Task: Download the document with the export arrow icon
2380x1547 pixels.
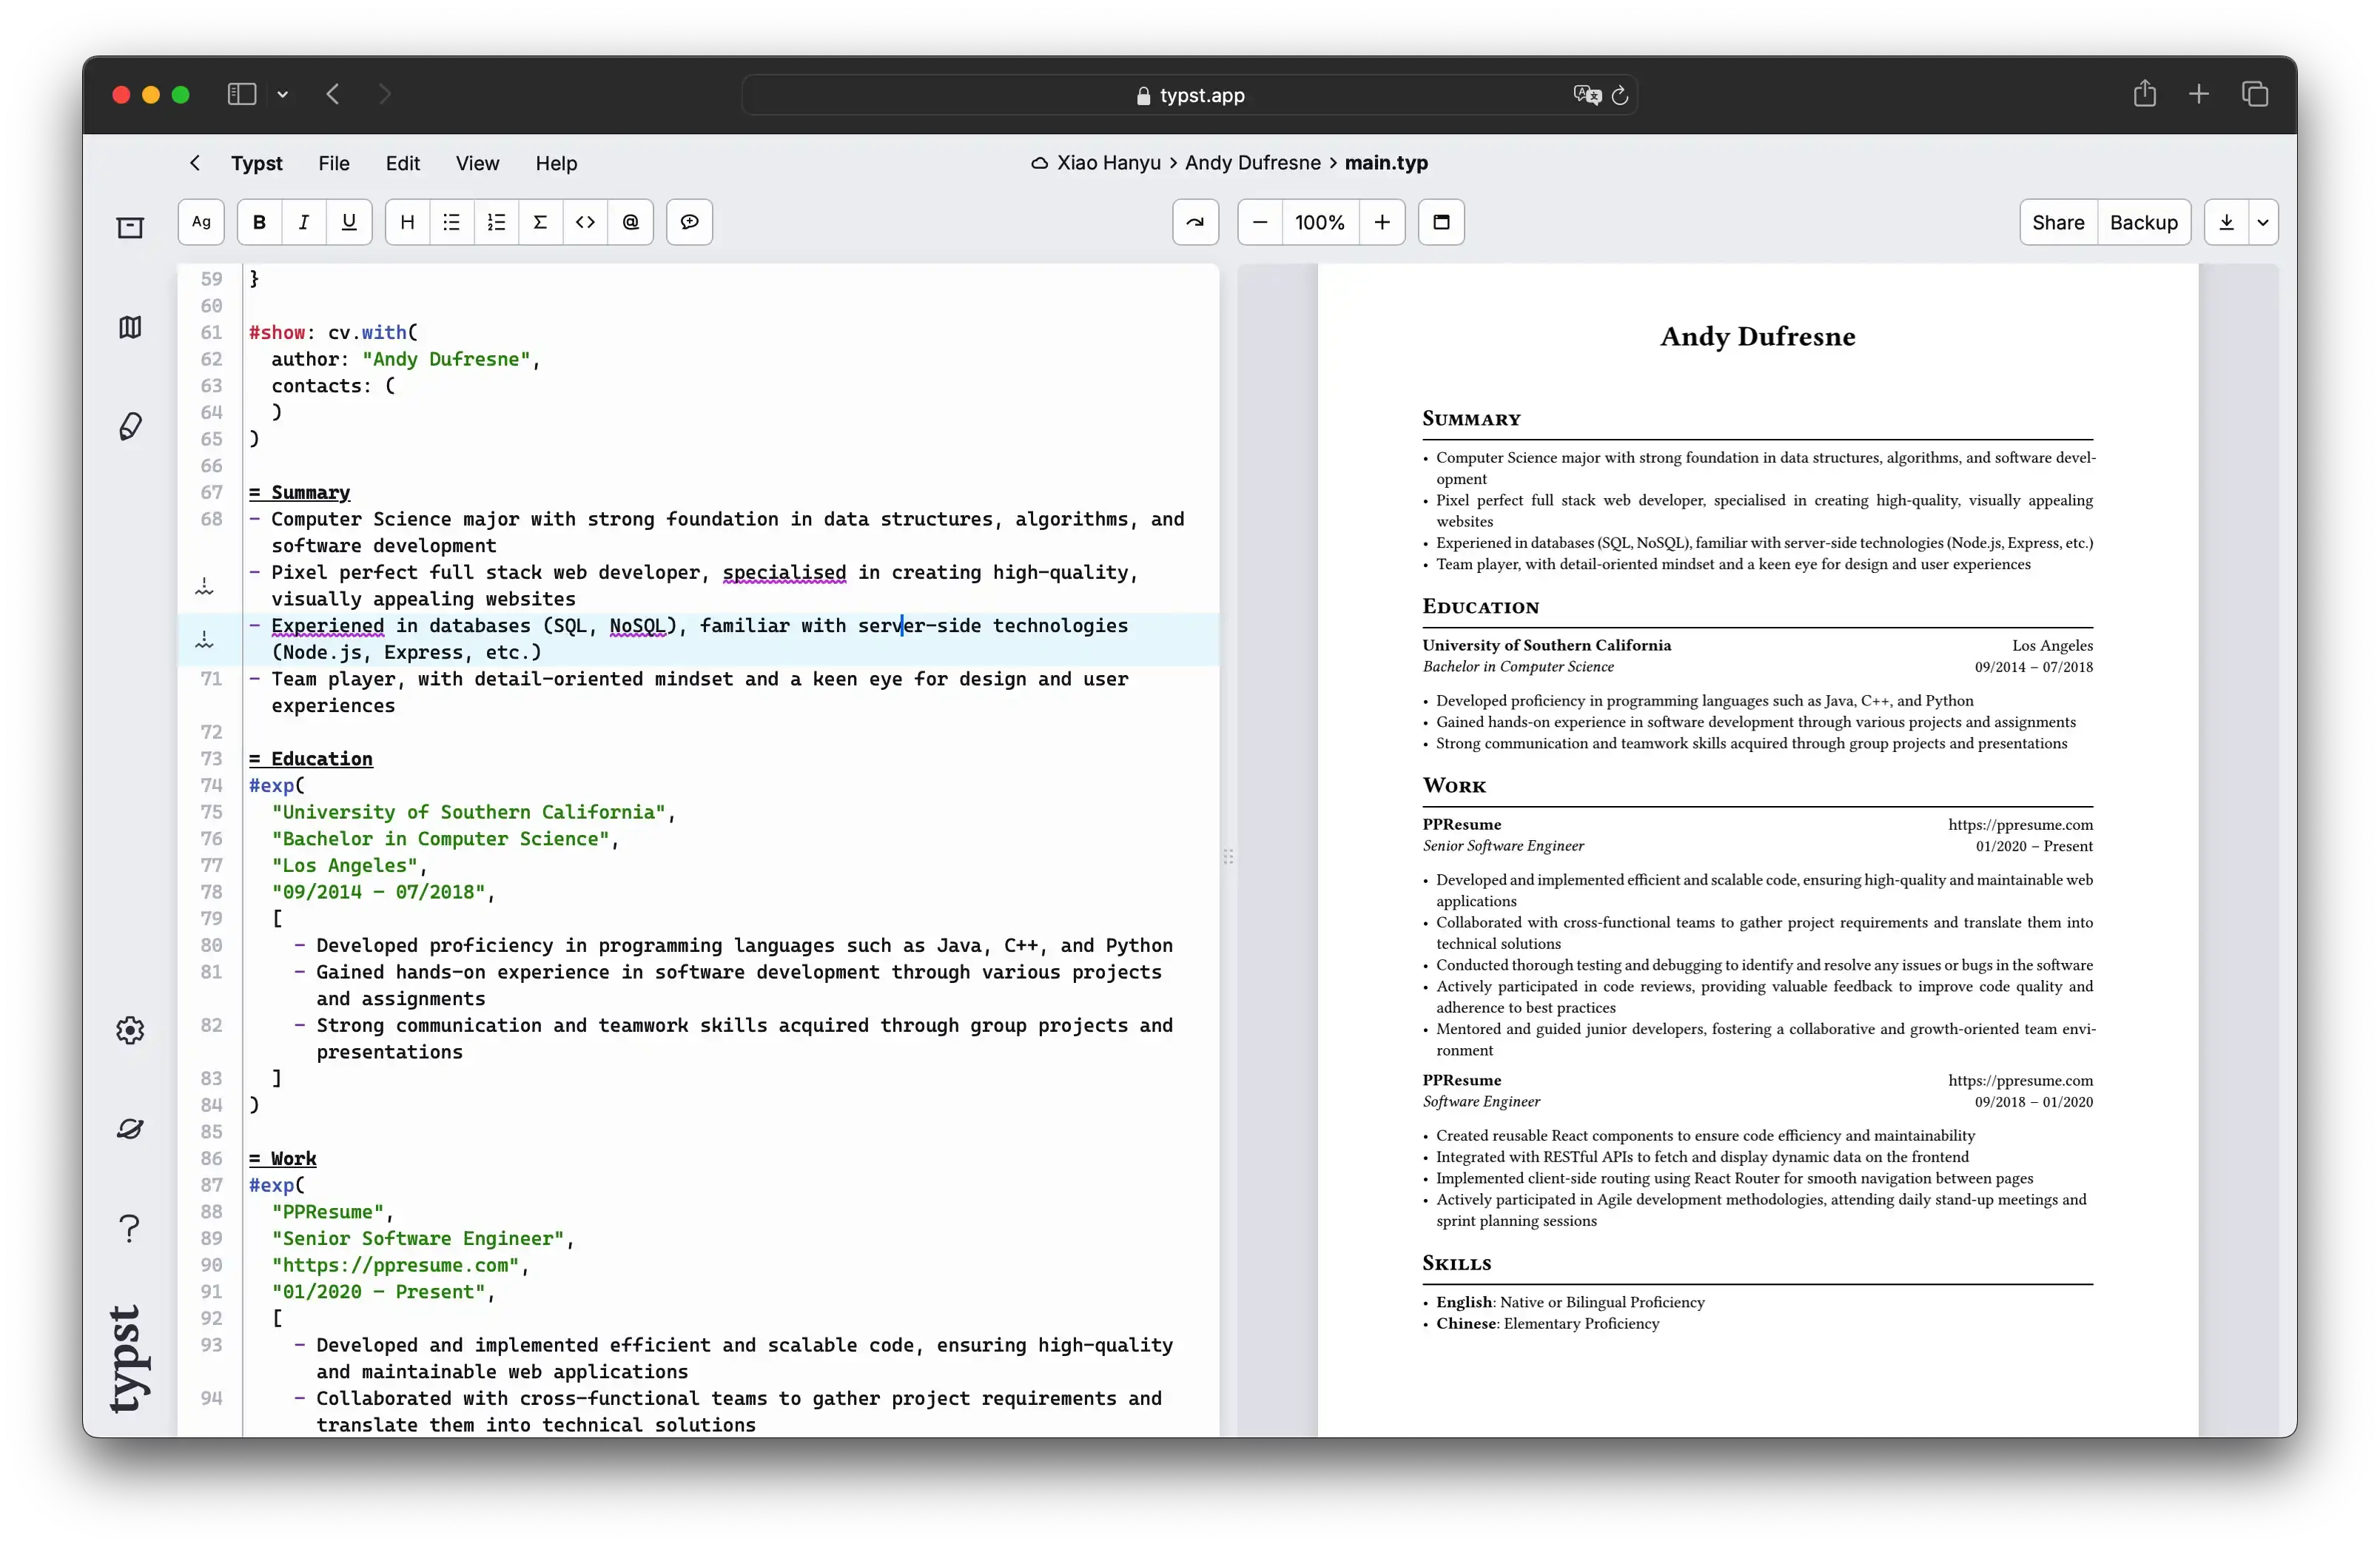Action: 2226,222
